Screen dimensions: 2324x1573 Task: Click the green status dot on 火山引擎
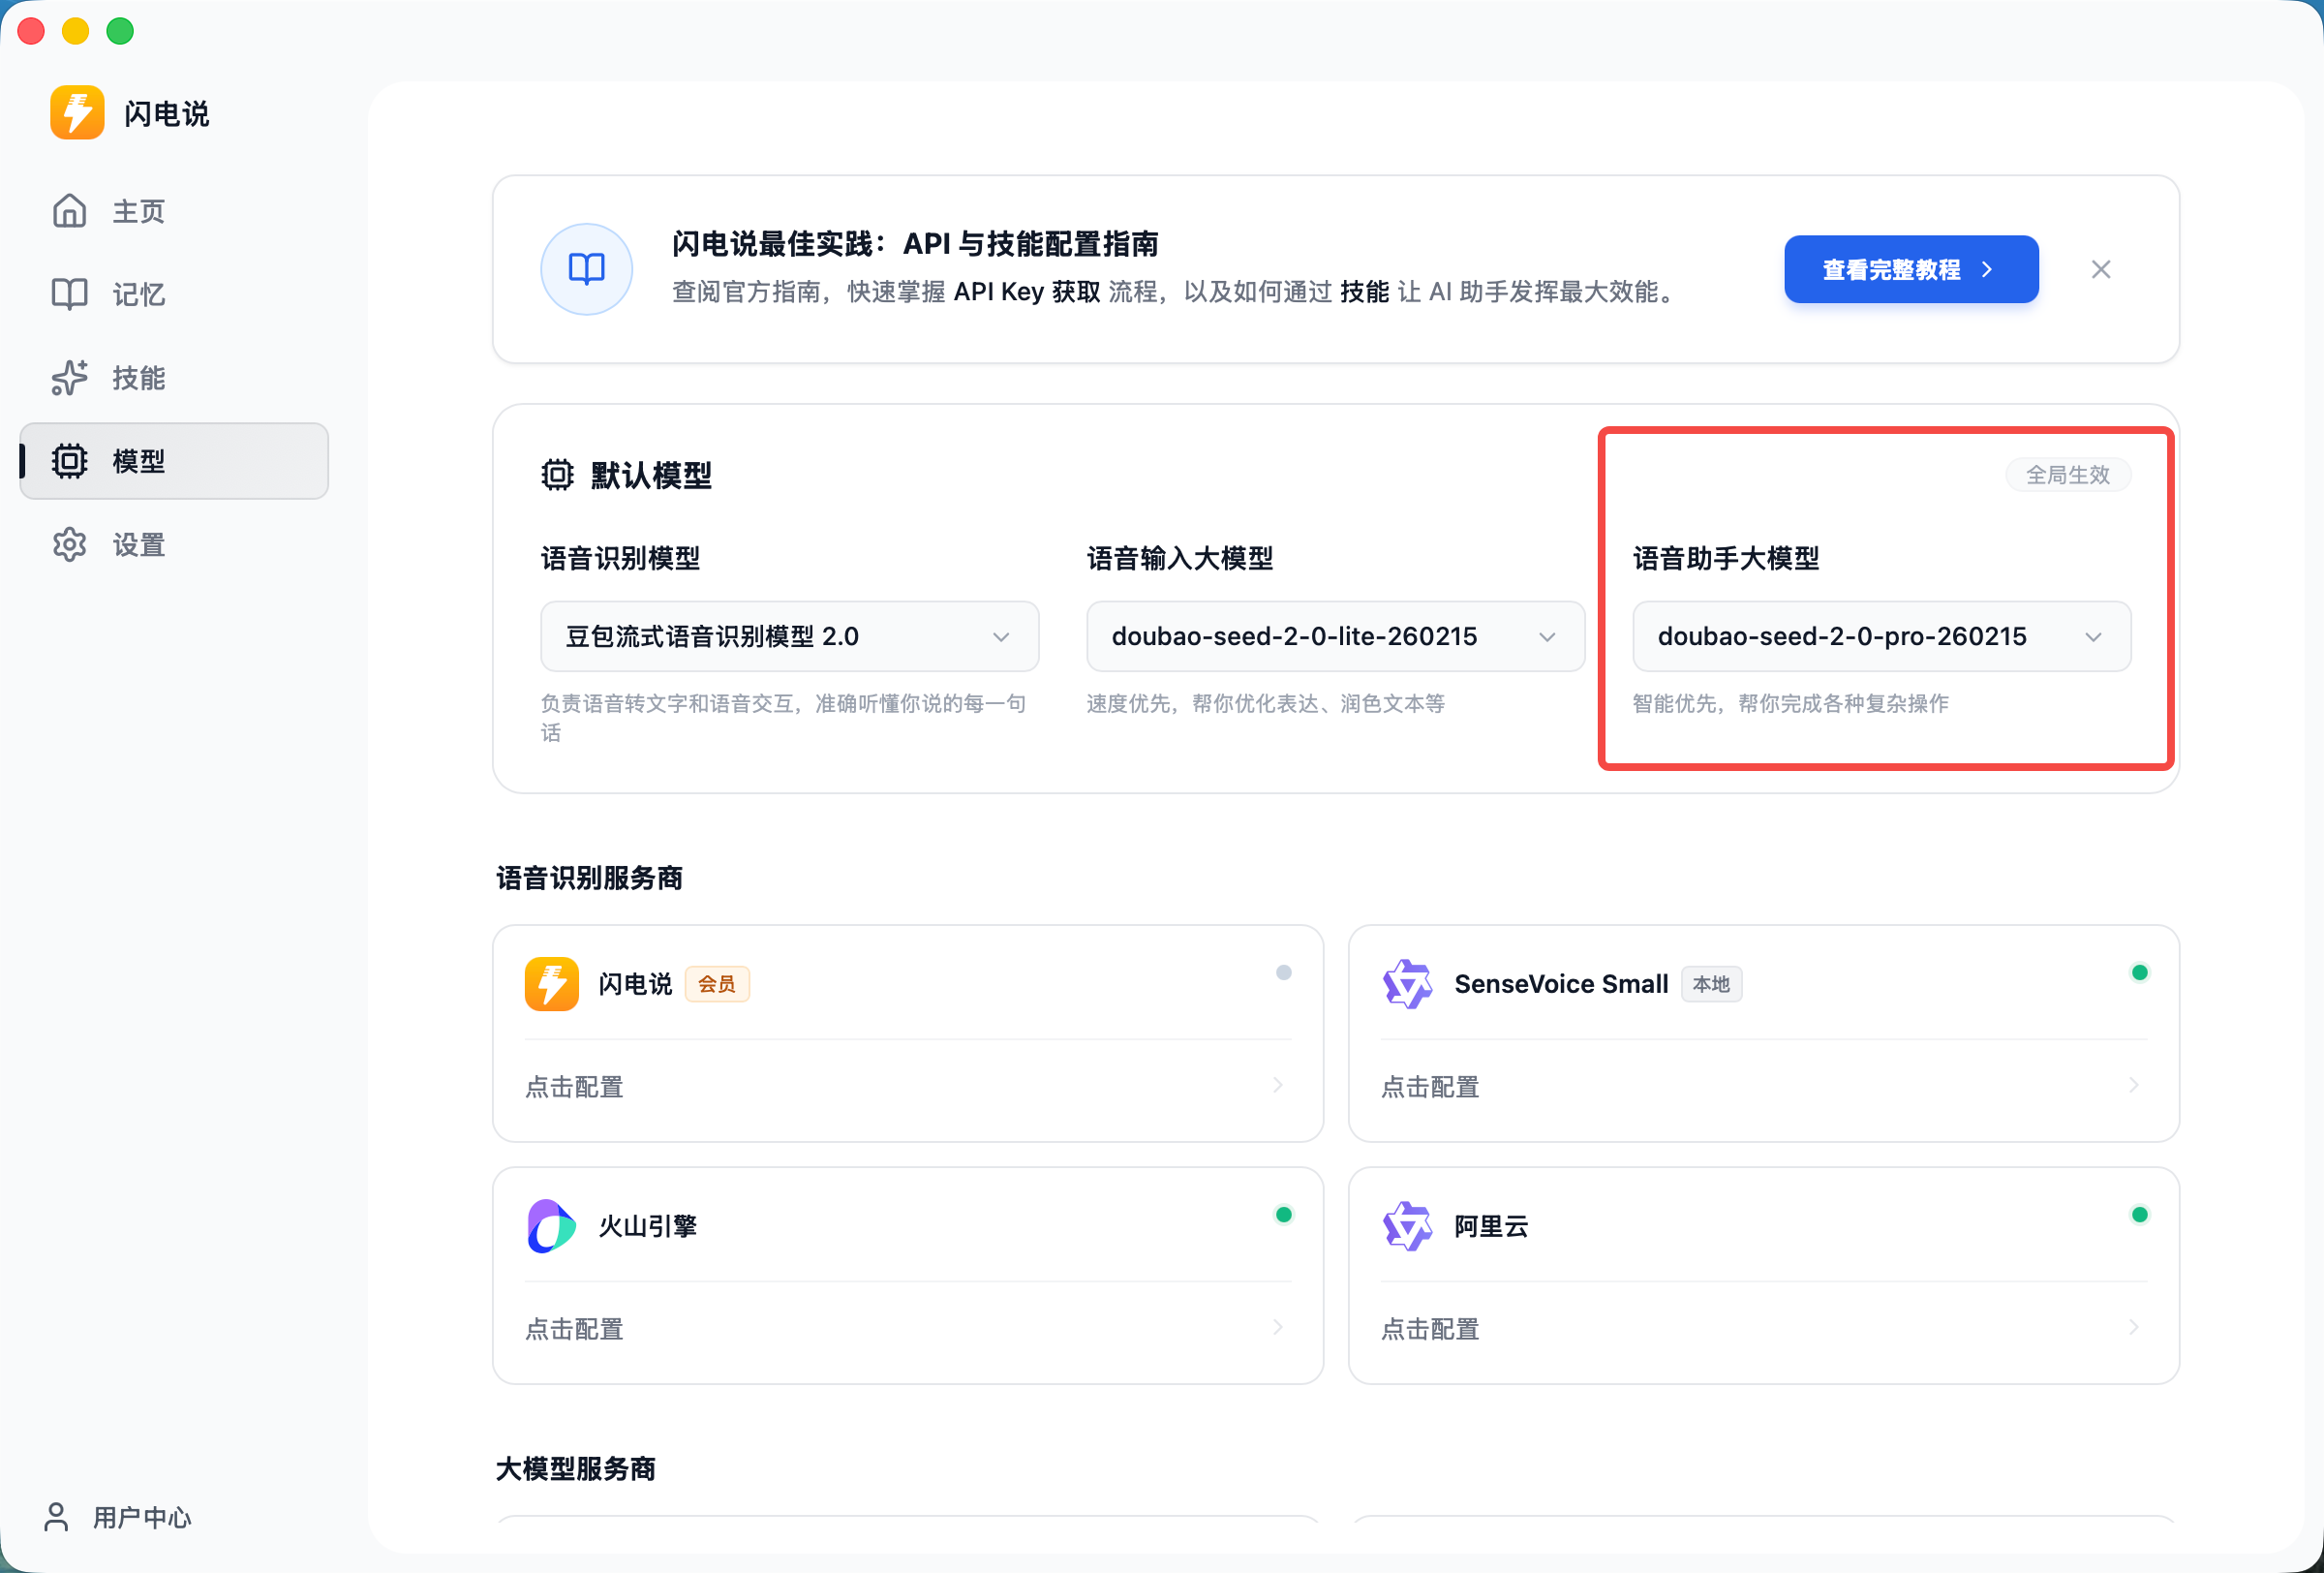click(x=1284, y=1214)
